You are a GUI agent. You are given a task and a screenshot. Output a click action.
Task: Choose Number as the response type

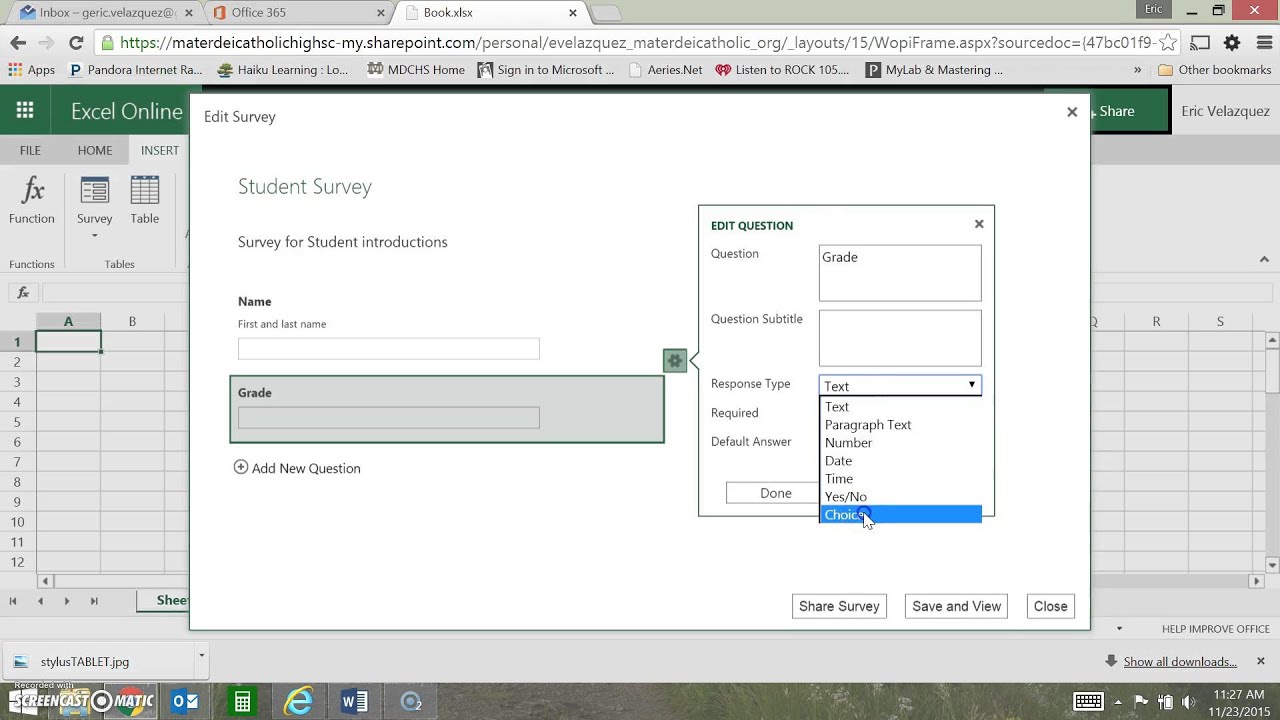(x=900, y=442)
